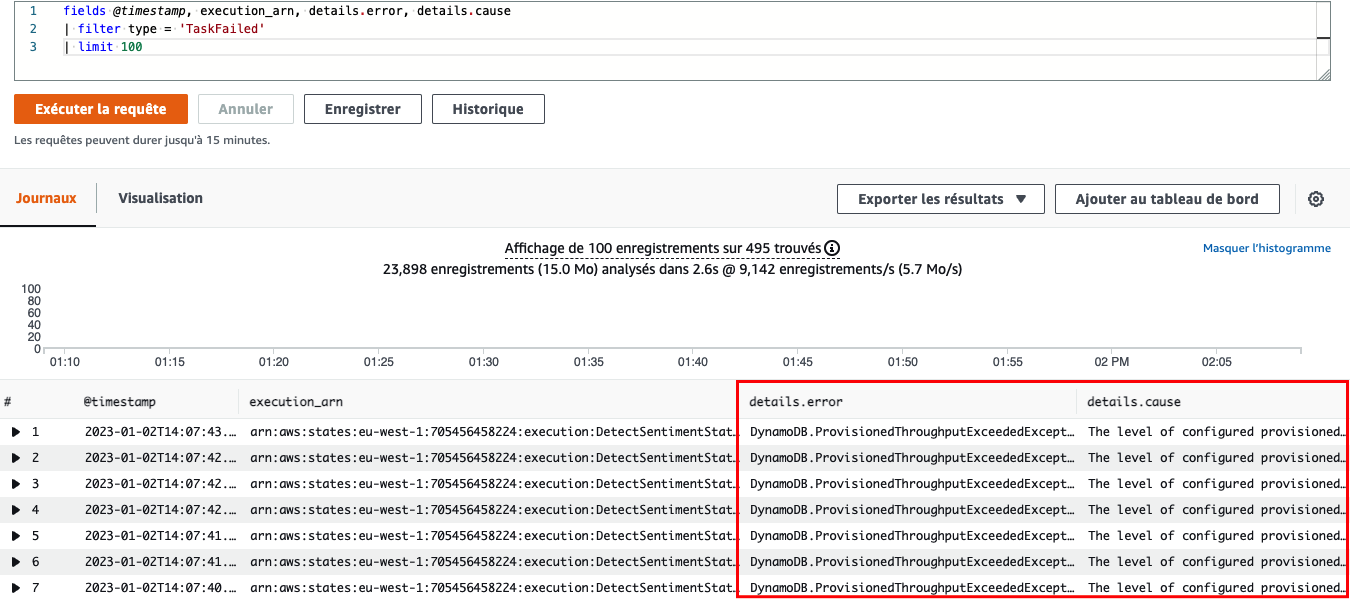Expand log row 7
1350x599 pixels.
pos(15,588)
